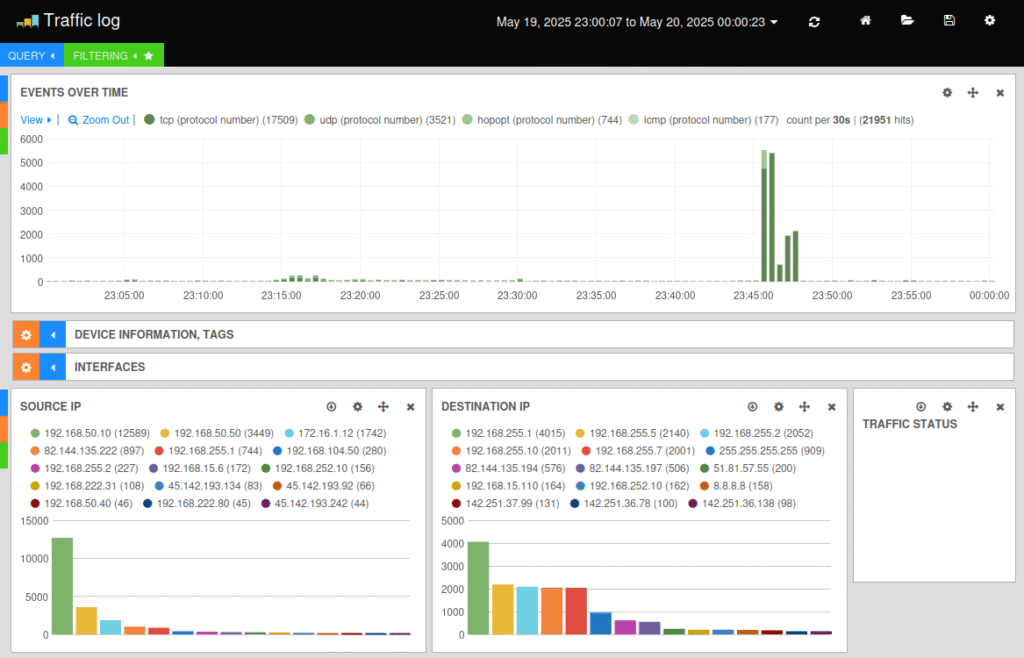Open the dashboard settings gear in the header

pyautogui.click(x=989, y=21)
